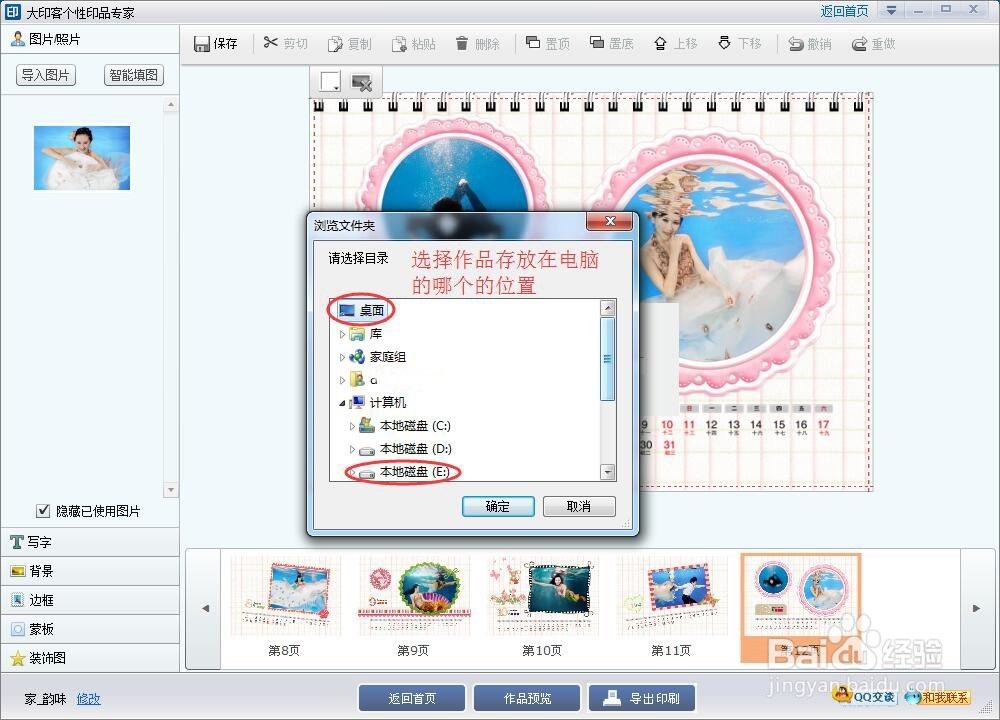1000x720 pixels.
Task: Click the 粘贴 paste icon
Action: (412, 43)
